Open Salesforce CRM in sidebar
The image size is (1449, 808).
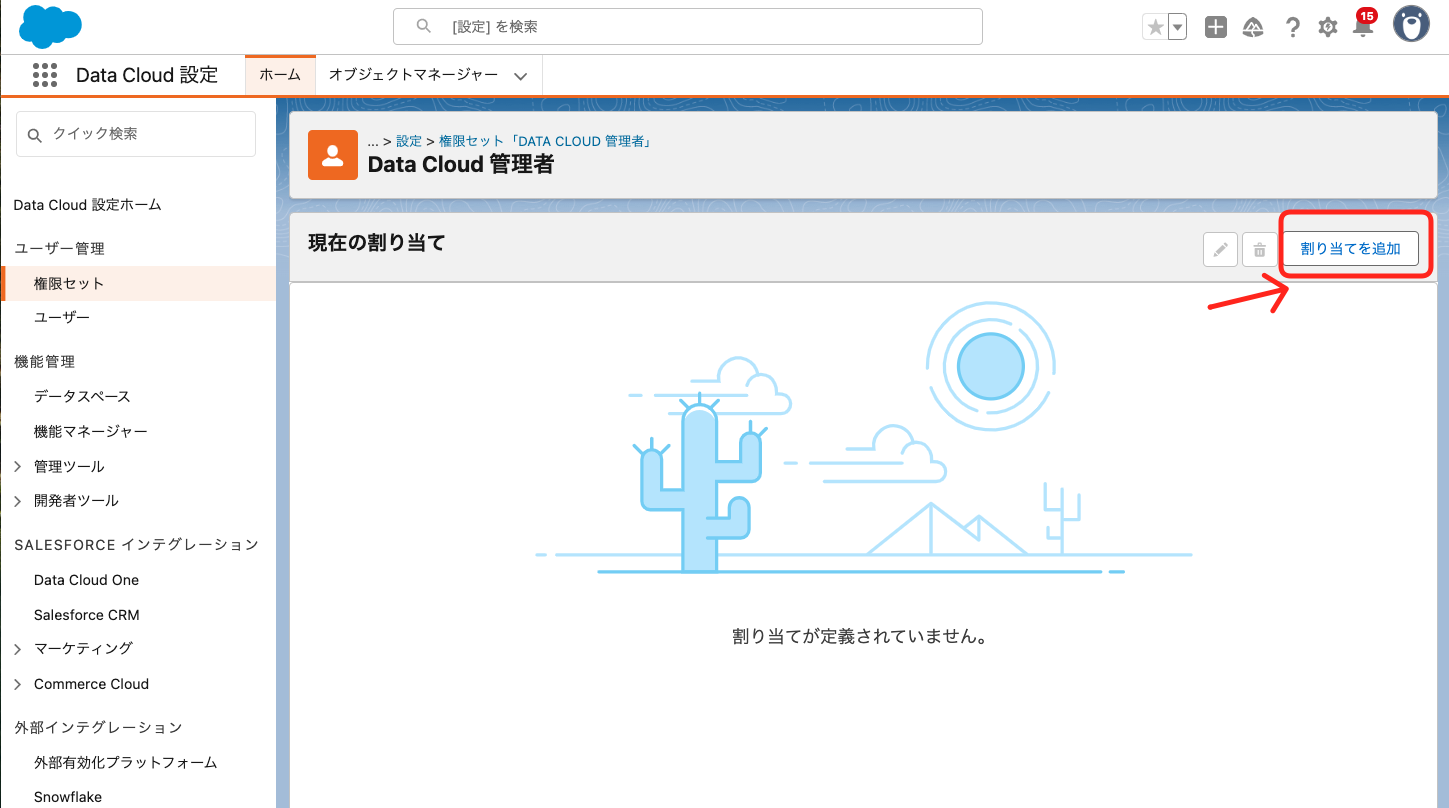pos(87,615)
